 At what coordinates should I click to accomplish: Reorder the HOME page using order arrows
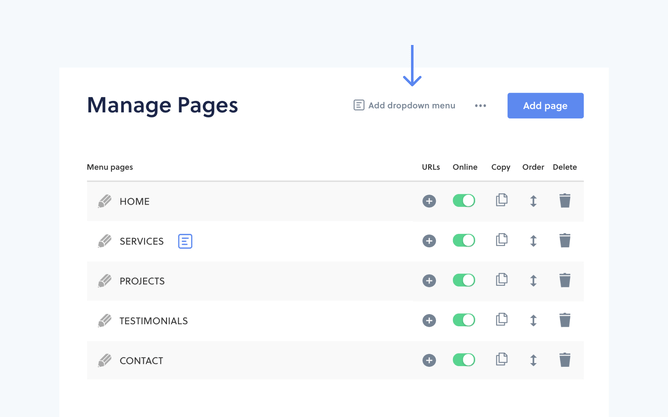[x=533, y=201]
